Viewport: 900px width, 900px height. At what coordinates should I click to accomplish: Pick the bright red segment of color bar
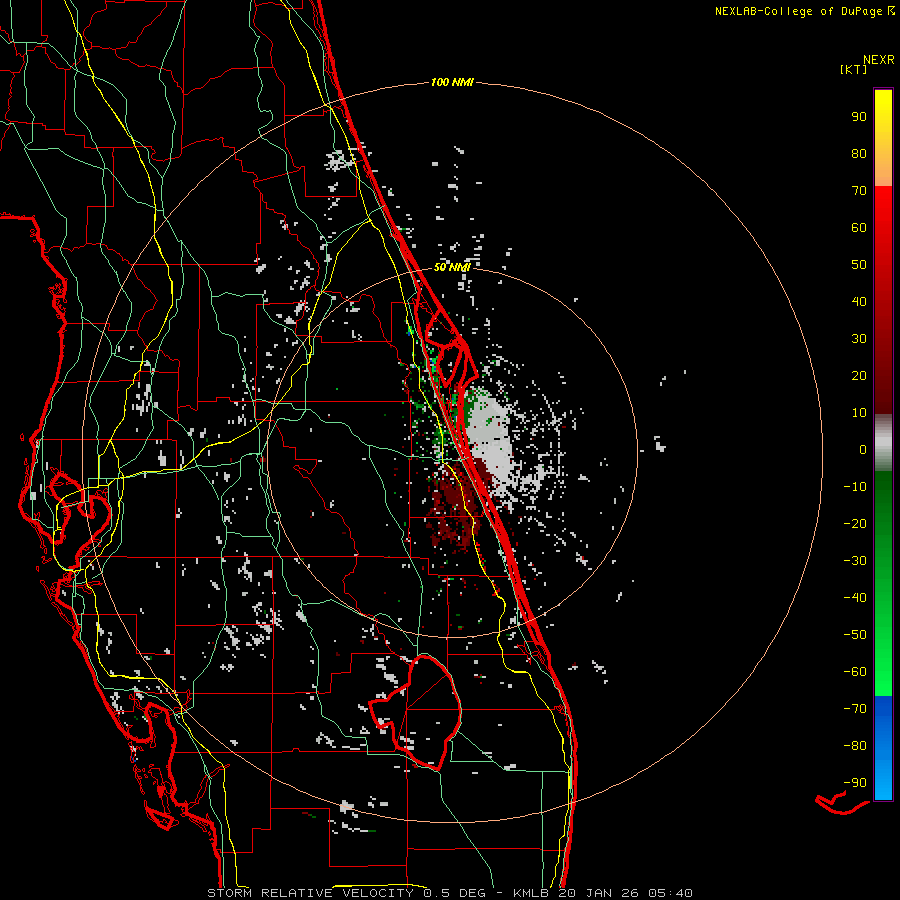point(883,210)
